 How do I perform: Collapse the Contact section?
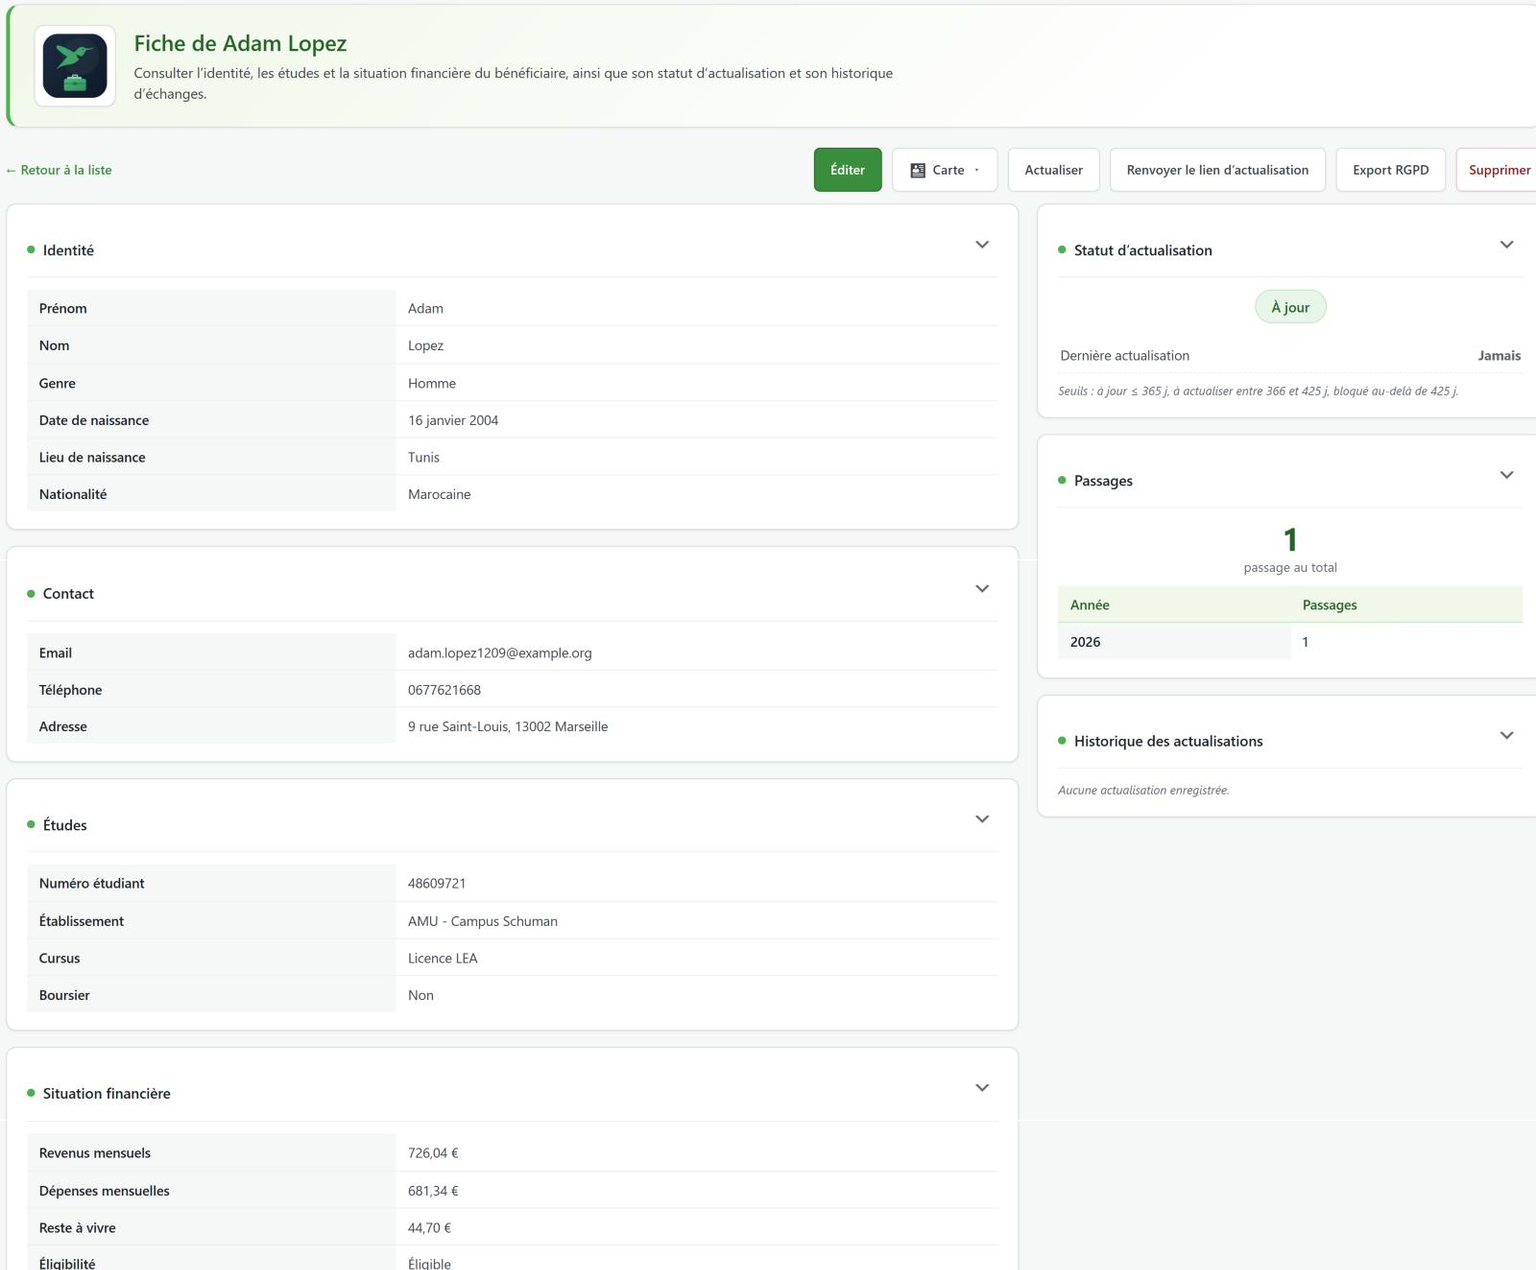[982, 589]
